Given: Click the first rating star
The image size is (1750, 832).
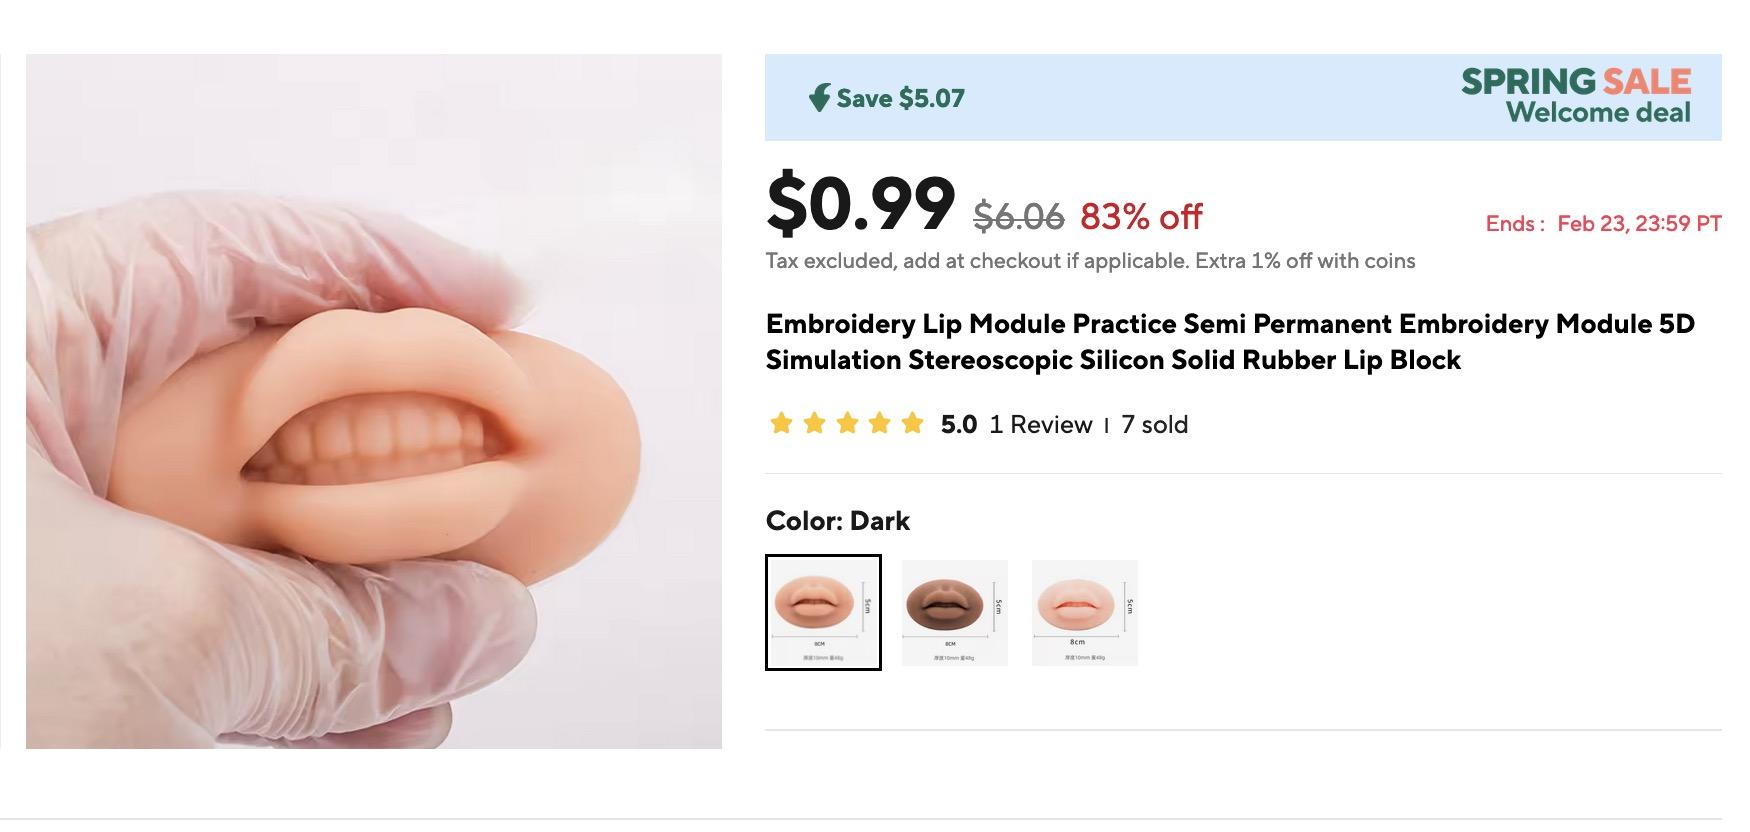Looking at the screenshot, I should coord(781,424).
